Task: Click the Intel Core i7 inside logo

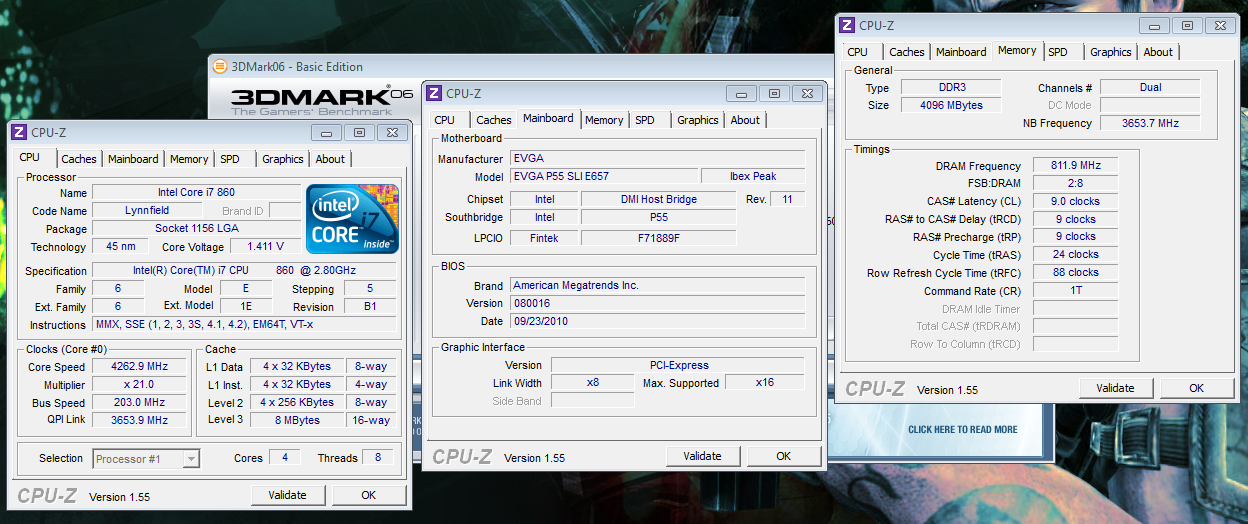Action: tap(353, 217)
